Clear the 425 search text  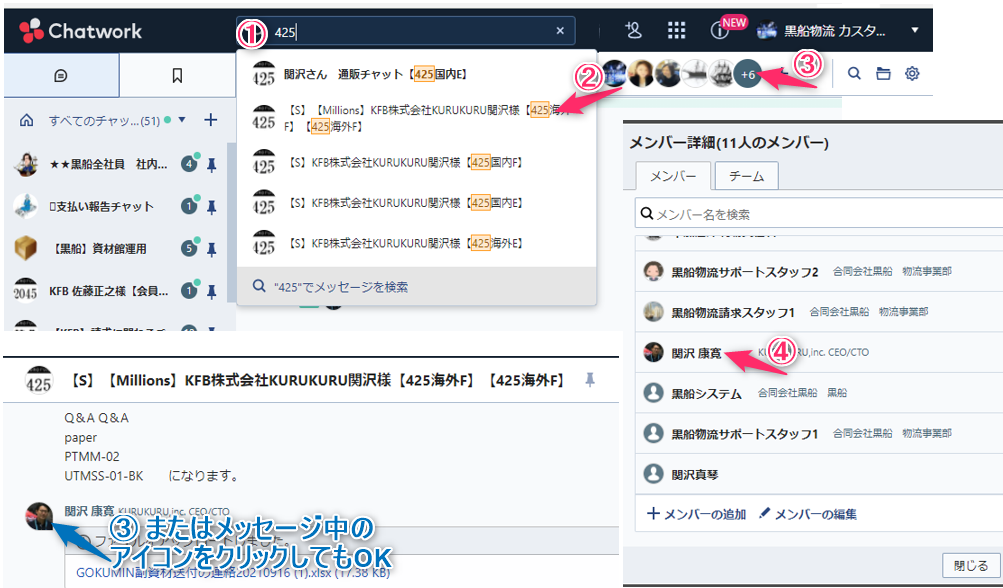[x=560, y=31]
